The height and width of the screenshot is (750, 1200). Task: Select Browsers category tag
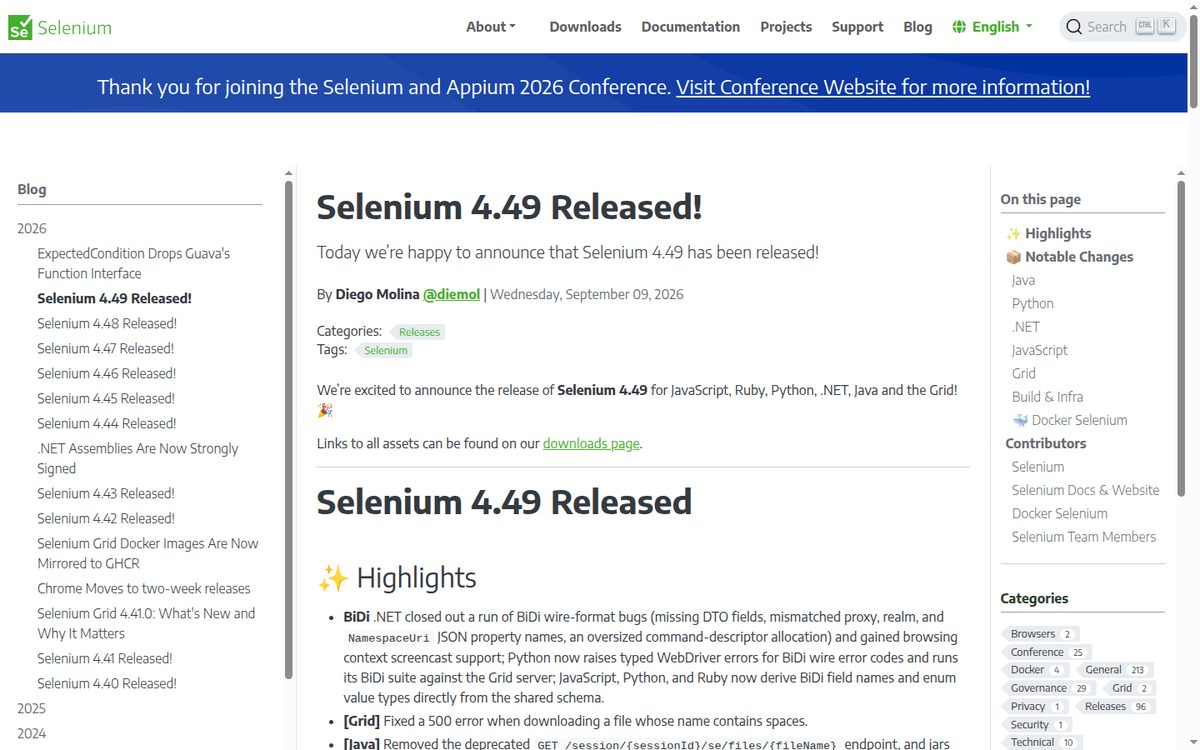coord(1039,634)
